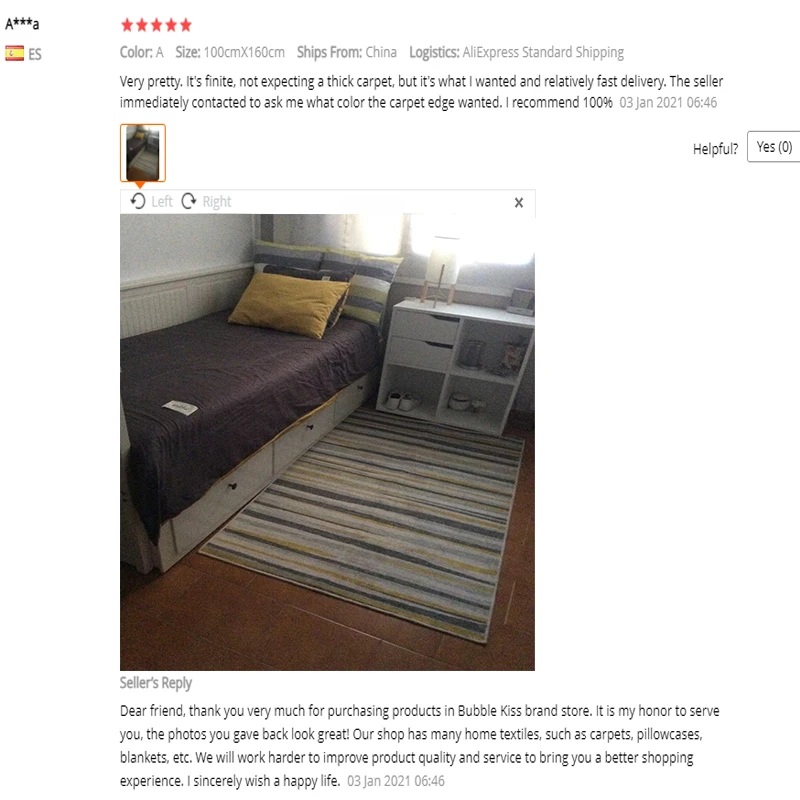Click the first red star in the rating

click(127, 24)
